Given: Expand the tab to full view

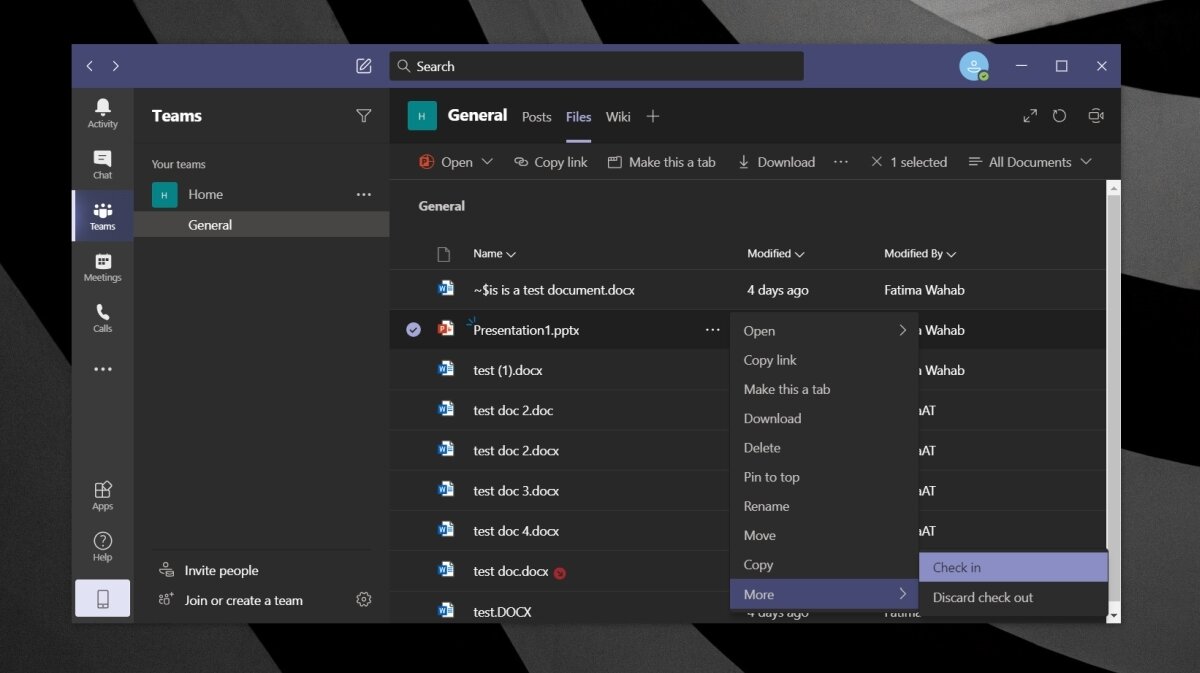Looking at the screenshot, I should [1030, 116].
